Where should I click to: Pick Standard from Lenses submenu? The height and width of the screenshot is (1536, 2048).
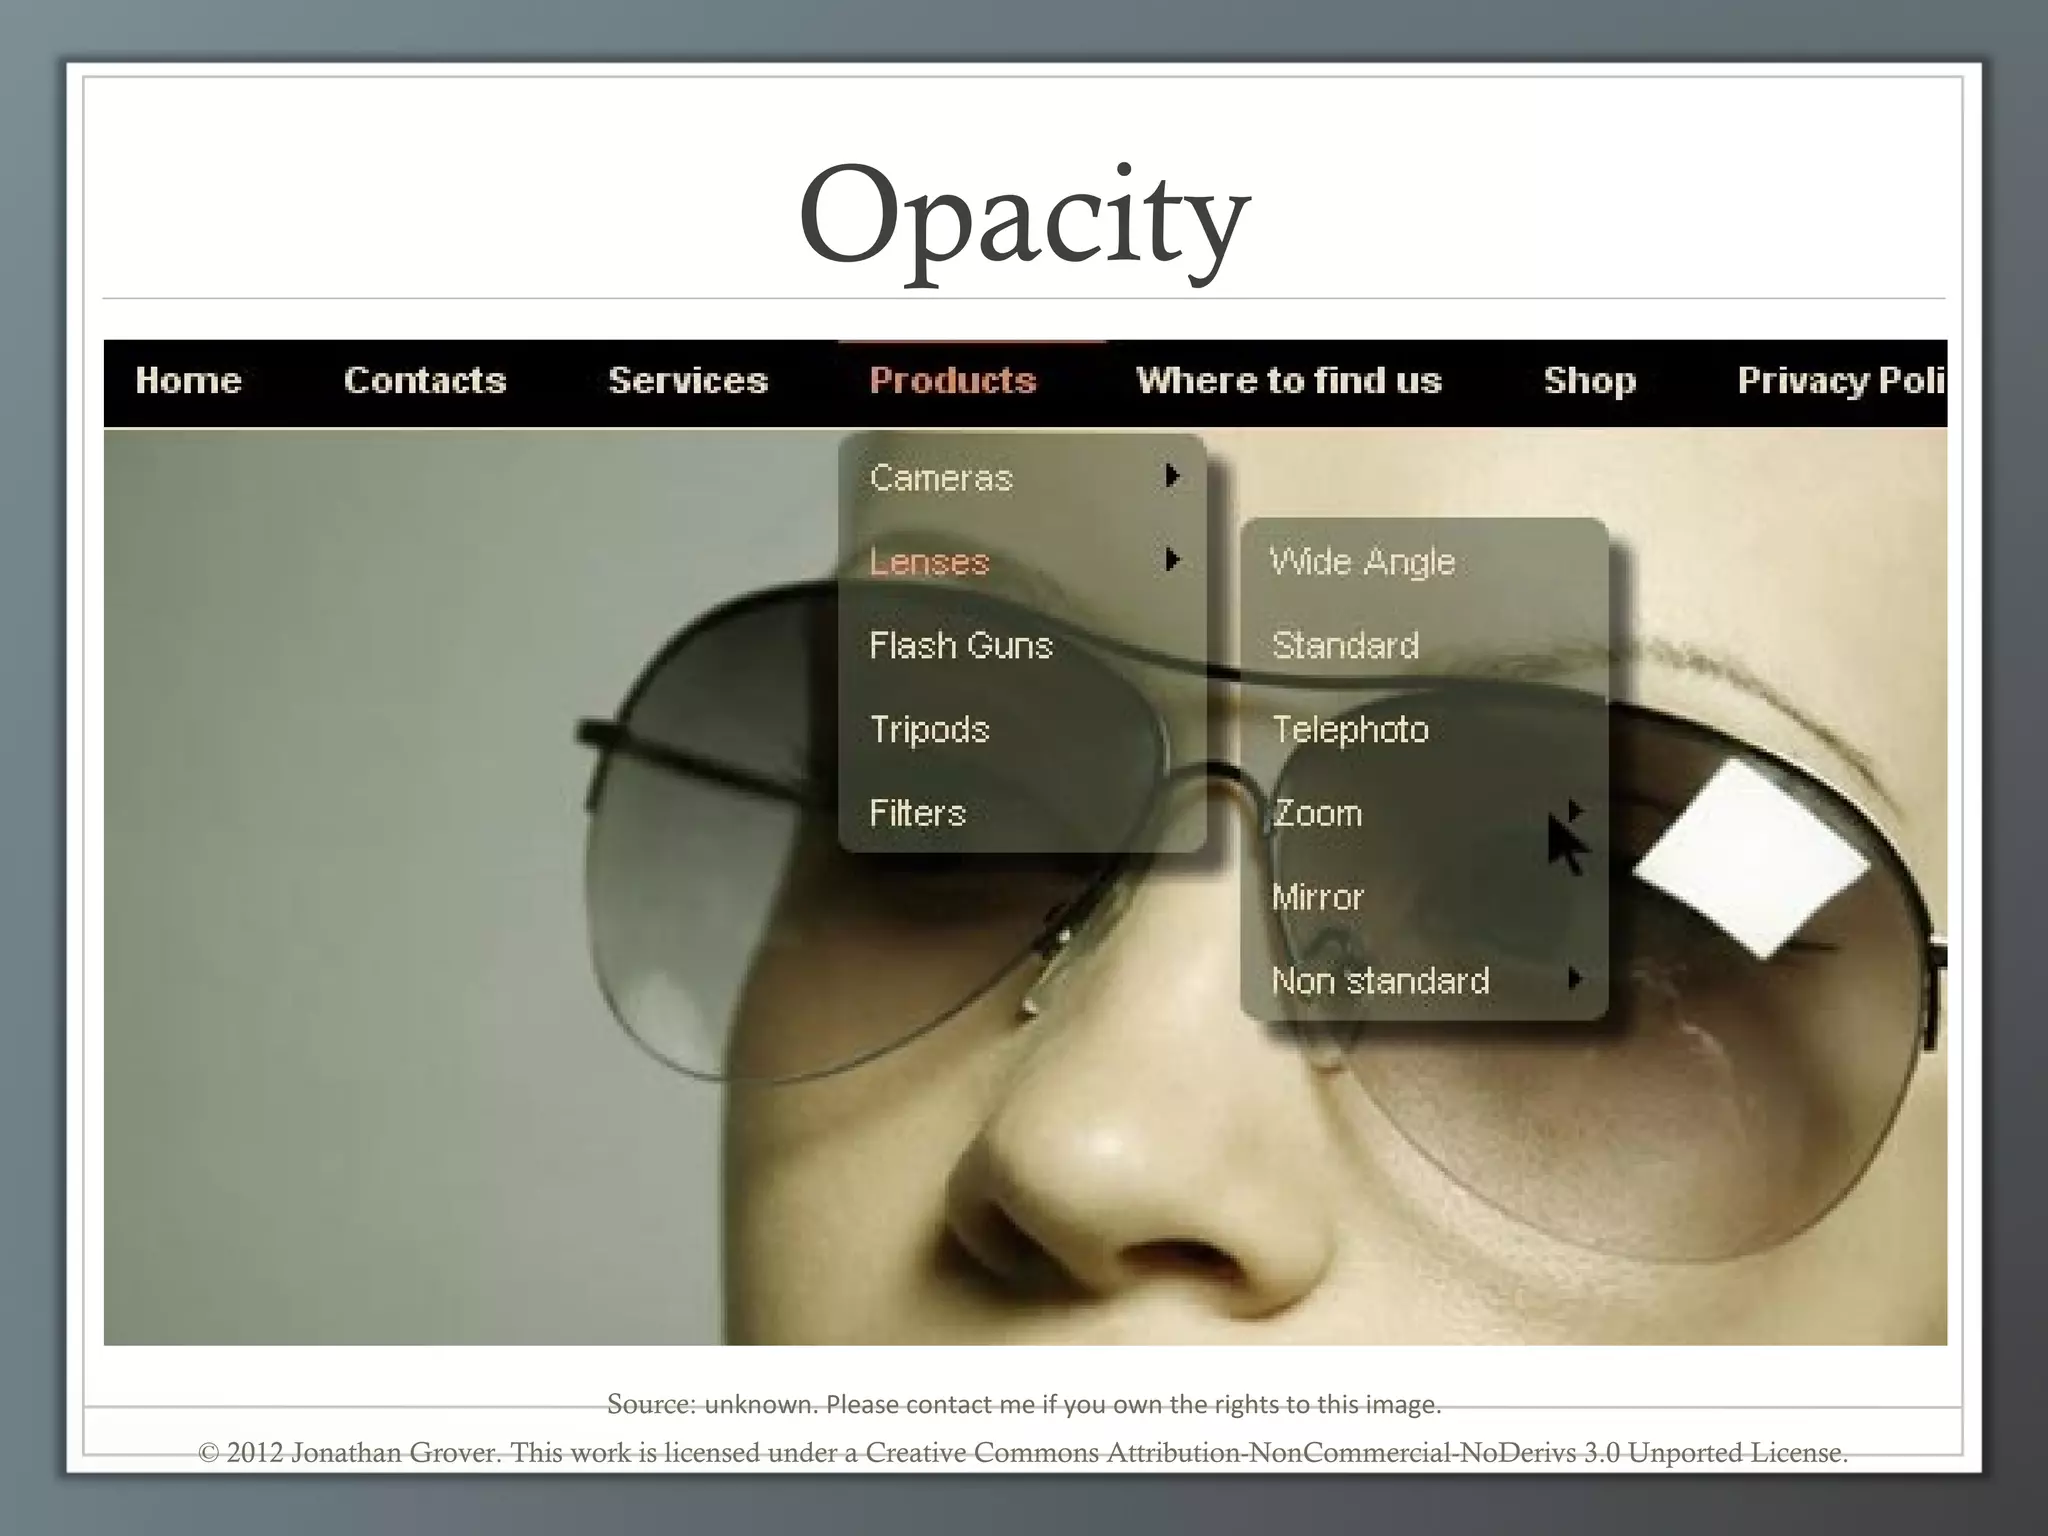(x=1345, y=646)
